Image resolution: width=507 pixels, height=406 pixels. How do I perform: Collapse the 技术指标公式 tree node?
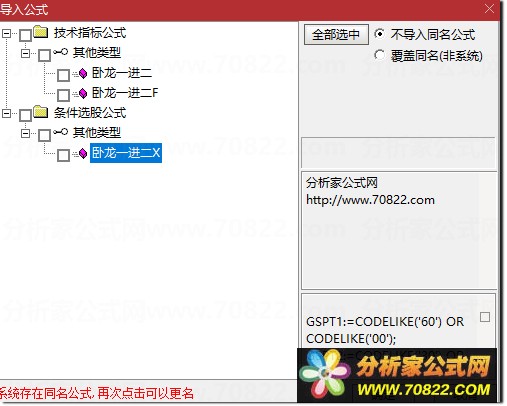[6, 33]
